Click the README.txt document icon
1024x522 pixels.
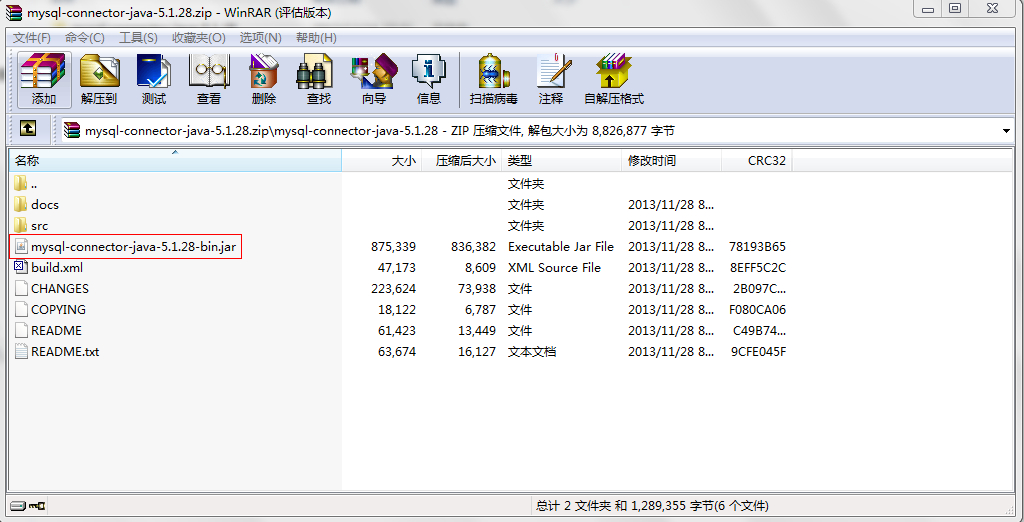(21, 351)
